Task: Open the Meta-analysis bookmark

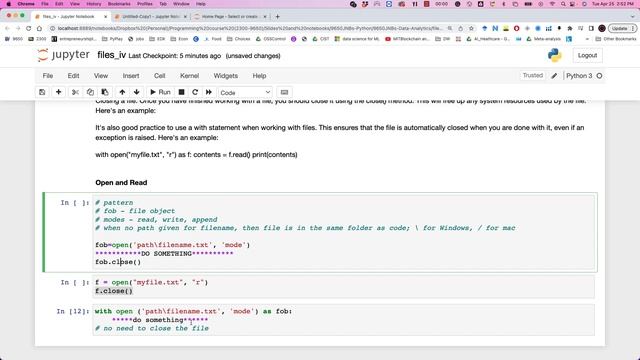Action: [x=544, y=39]
